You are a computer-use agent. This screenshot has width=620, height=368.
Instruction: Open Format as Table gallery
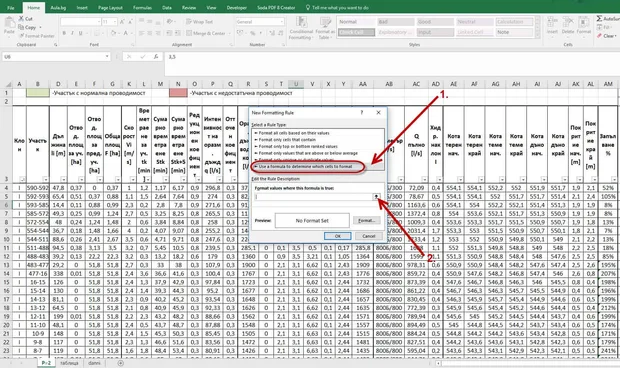click(325, 28)
